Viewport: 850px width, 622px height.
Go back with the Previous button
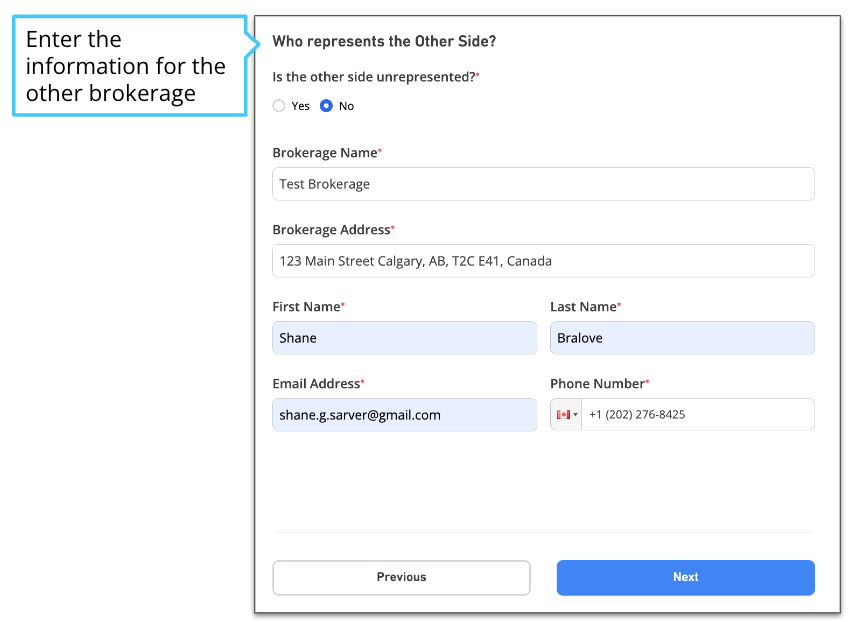tap(401, 578)
